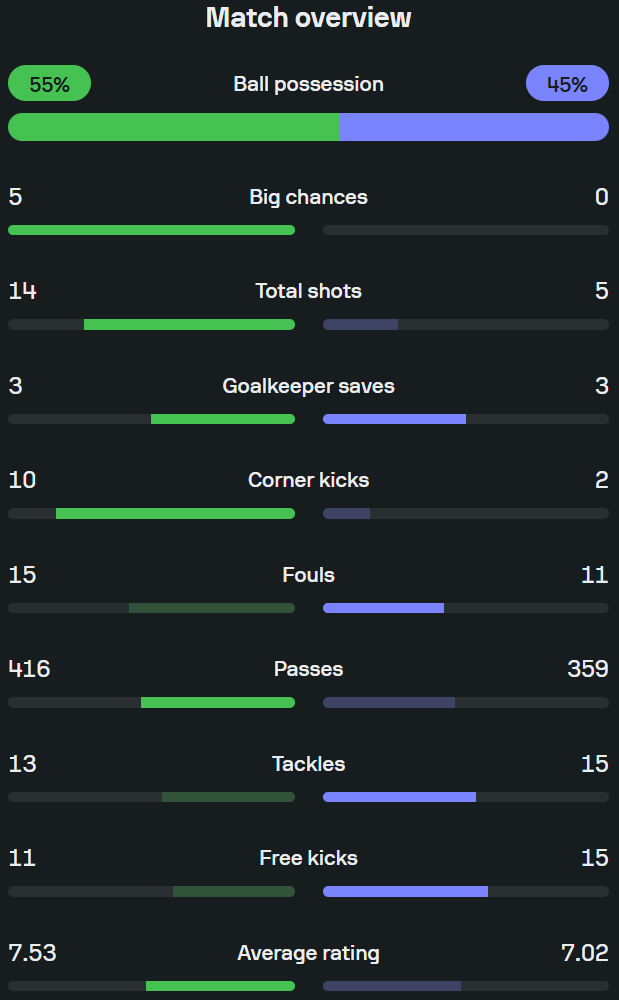Click the purple segment of the possession bar

[474, 127]
